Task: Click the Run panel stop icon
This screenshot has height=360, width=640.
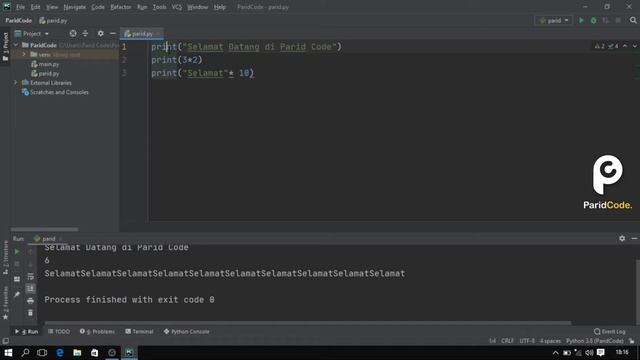Action: pos(17,264)
